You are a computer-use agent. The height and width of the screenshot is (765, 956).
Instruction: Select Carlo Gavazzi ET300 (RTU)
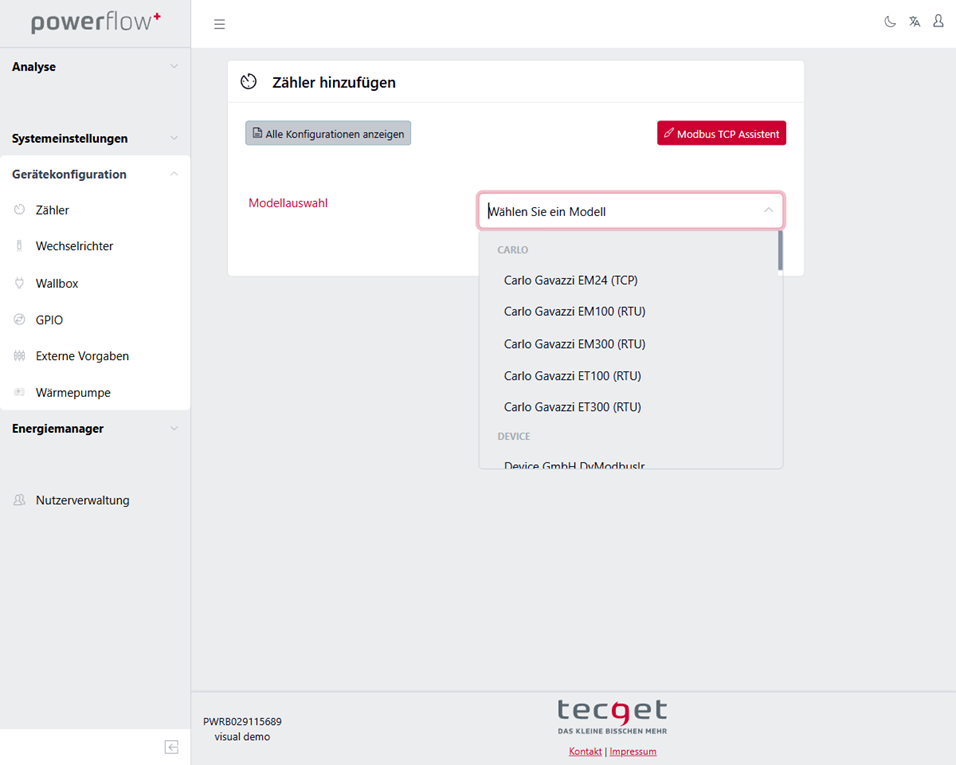pos(629,407)
